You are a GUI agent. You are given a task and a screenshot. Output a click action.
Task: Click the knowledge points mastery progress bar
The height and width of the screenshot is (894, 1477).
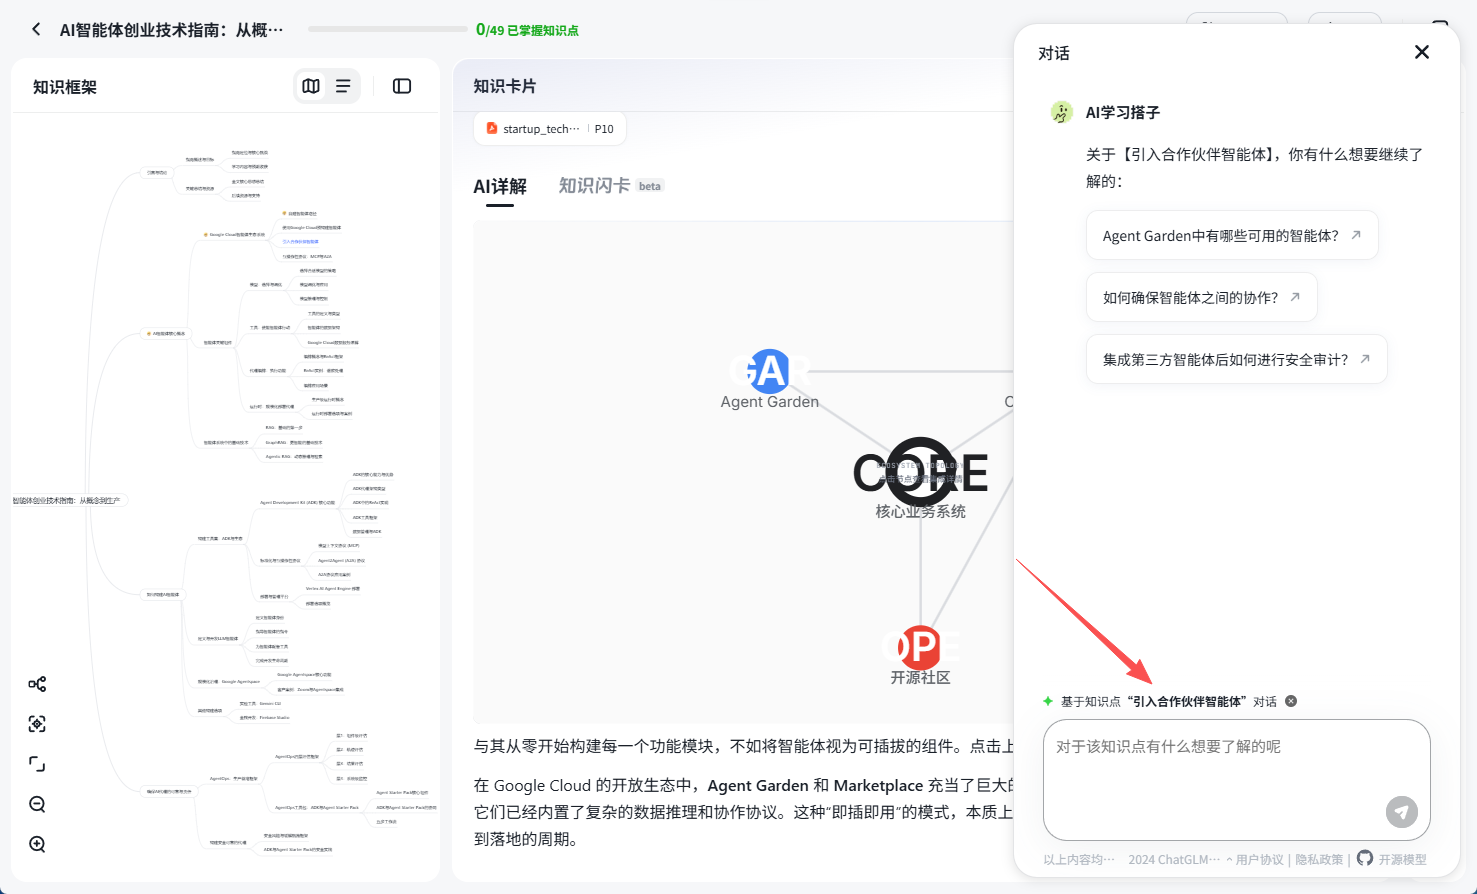[387, 30]
